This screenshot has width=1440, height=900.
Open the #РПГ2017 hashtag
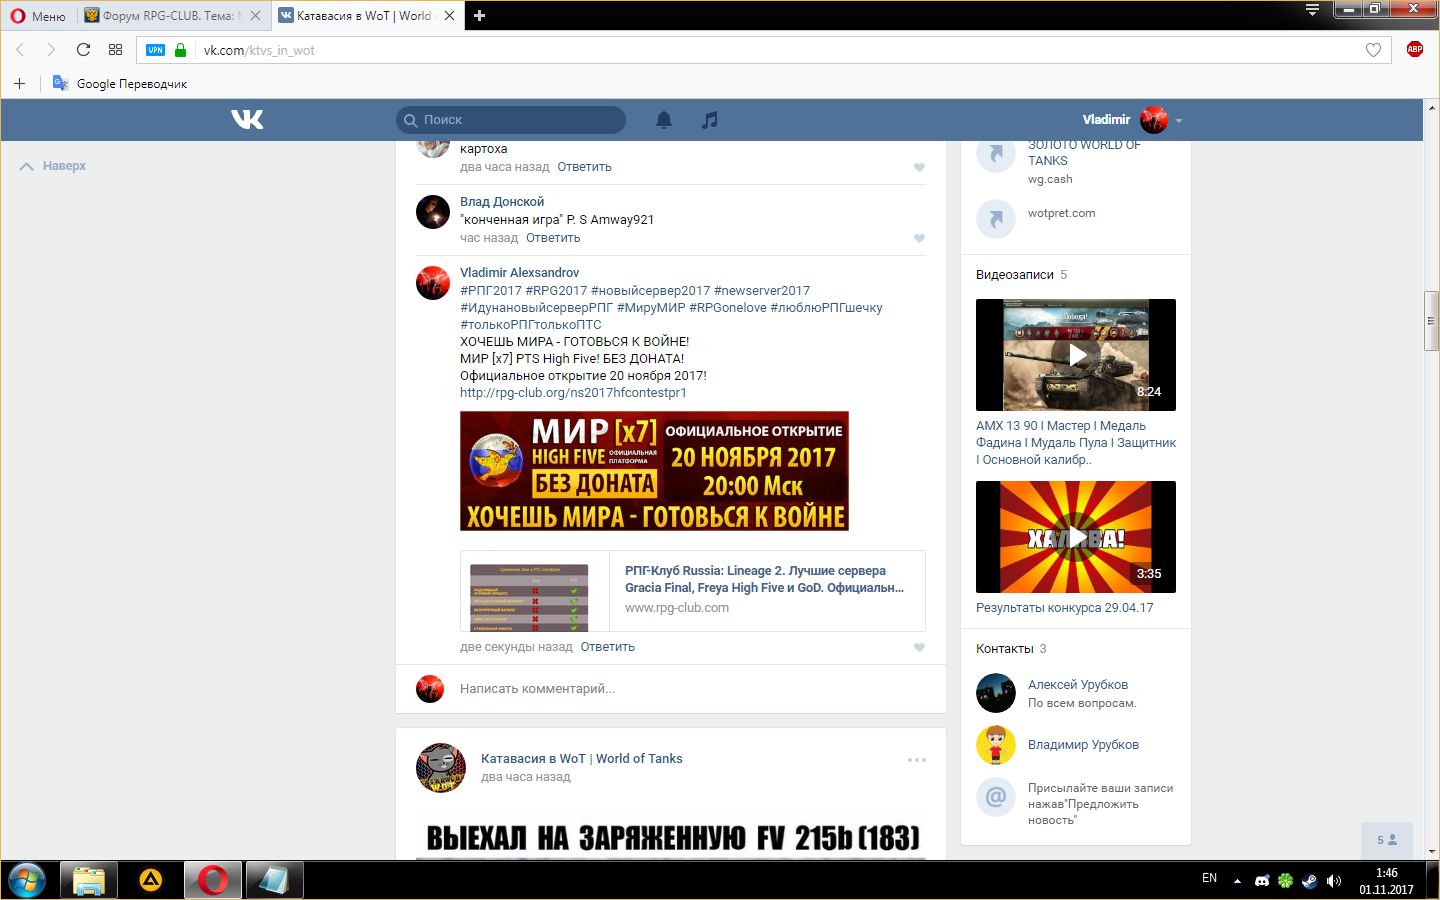tap(491, 291)
